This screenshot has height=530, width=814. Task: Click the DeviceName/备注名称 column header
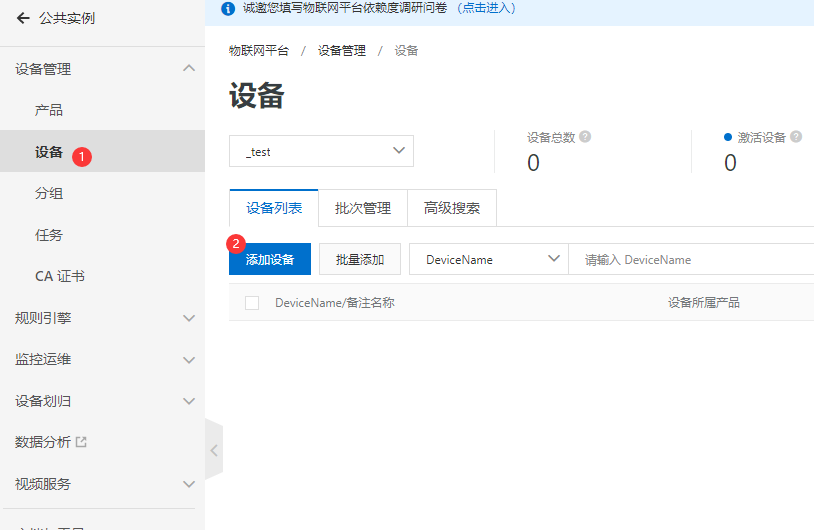335,303
